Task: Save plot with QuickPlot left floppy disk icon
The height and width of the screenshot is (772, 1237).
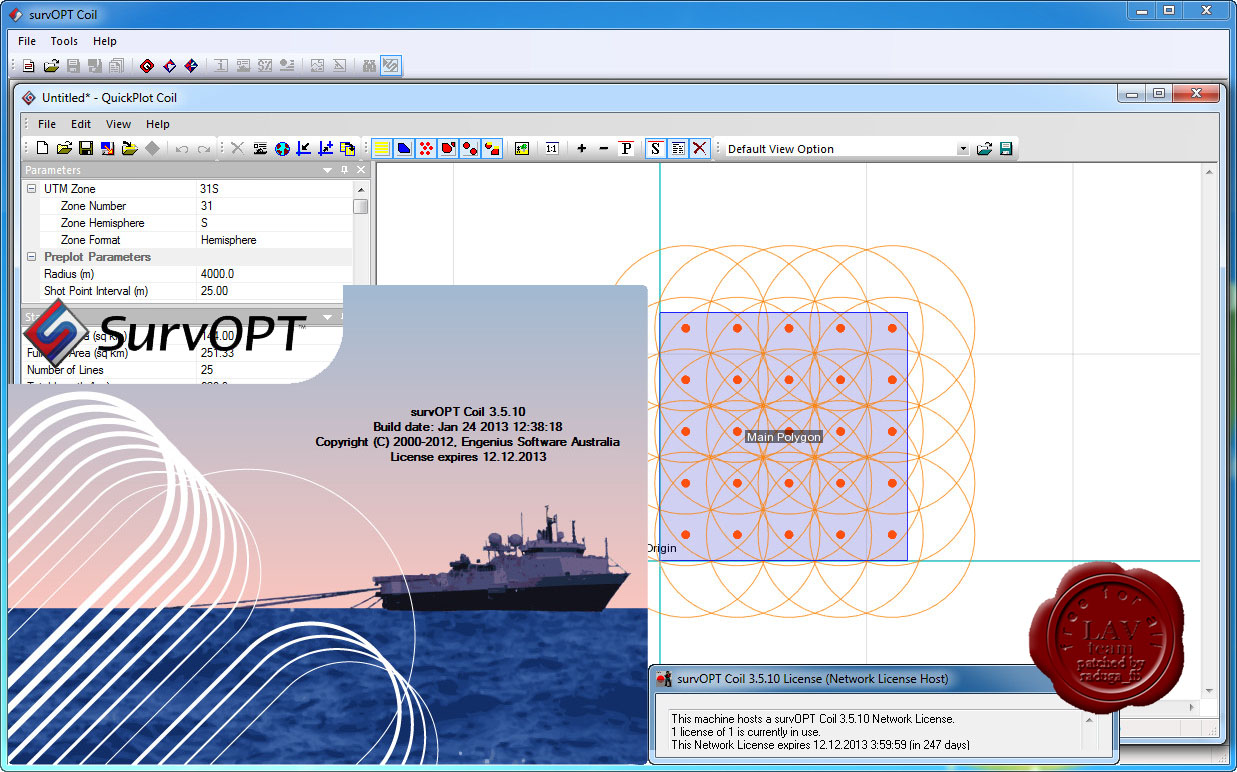Action: click(x=86, y=149)
